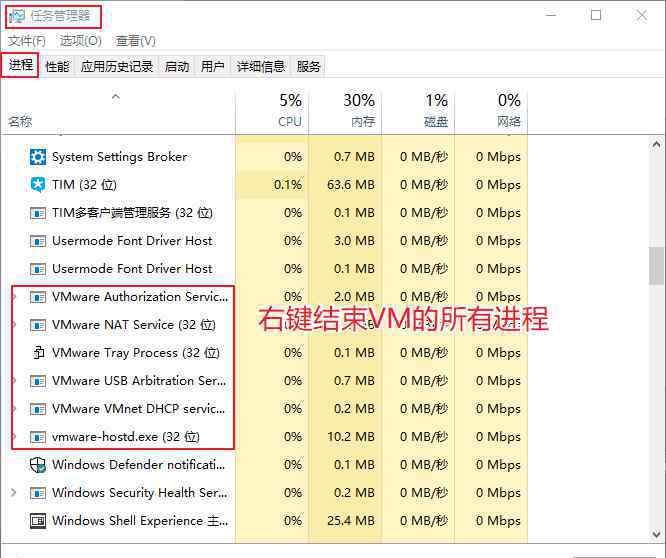Click the VMware VMnet DHCP service icon
Image resolution: width=666 pixels, height=558 pixels.
click(38, 409)
